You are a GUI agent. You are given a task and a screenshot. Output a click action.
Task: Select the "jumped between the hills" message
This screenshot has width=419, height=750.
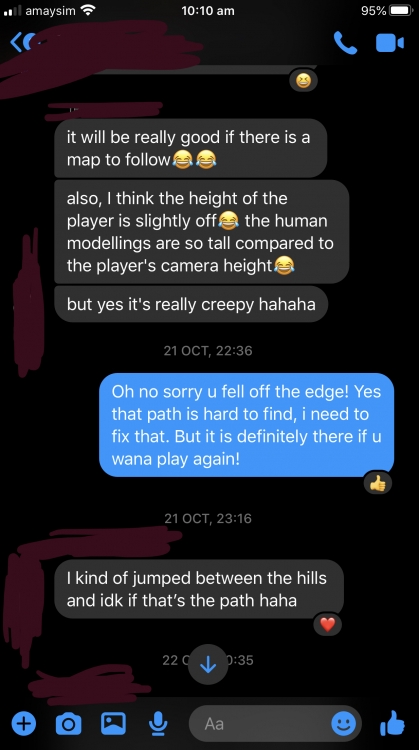pyautogui.click(x=199, y=589)
